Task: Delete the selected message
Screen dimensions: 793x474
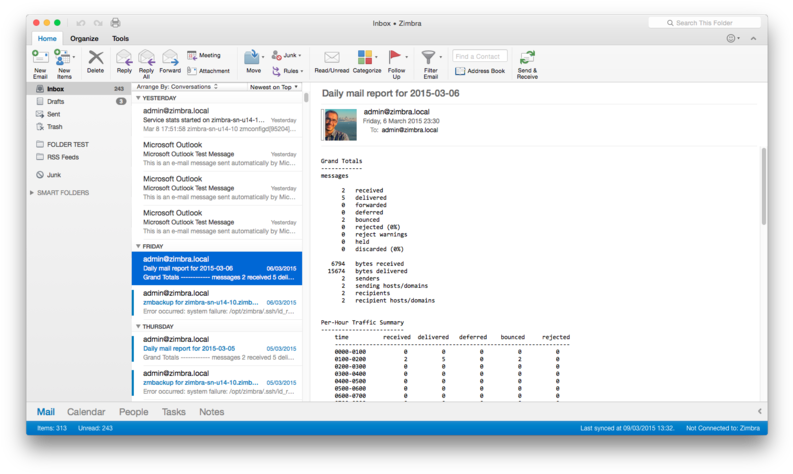Action: tap(95, 59)
